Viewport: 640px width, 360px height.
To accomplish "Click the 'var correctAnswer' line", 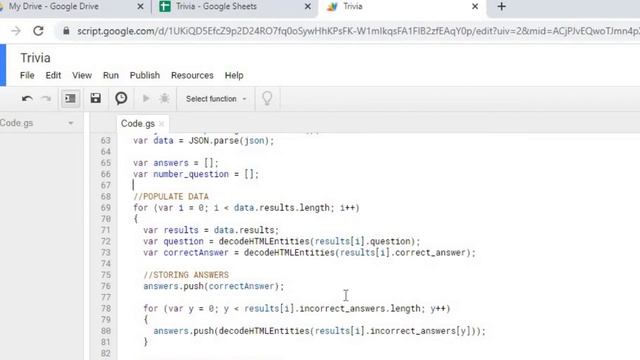I will [x=309, y=253].
